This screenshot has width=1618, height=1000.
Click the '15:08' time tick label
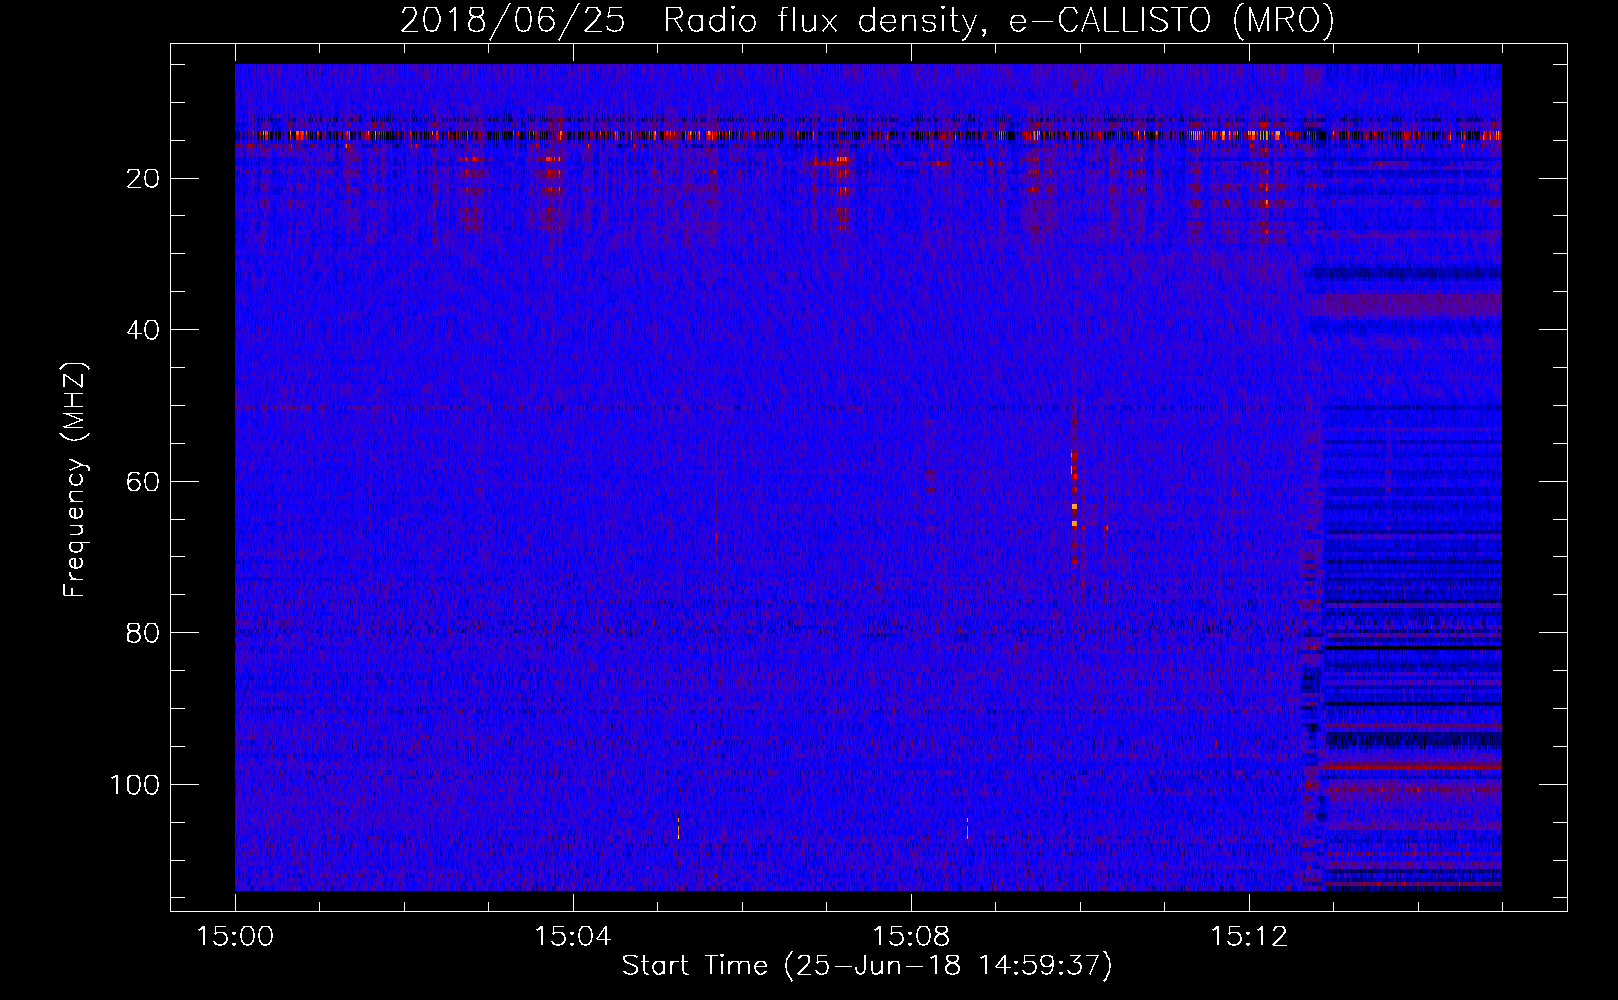click(x=910, y=937)
